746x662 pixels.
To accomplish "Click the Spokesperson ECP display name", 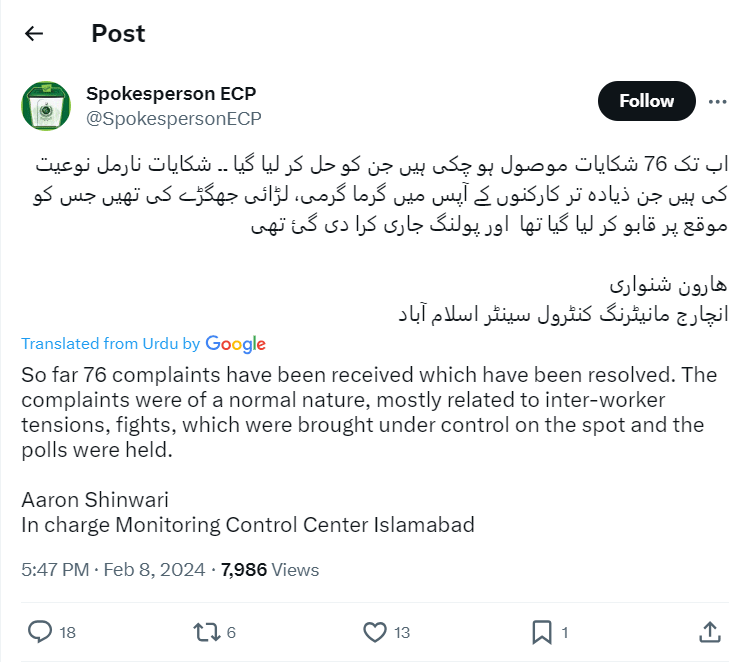I will point(171,94).
